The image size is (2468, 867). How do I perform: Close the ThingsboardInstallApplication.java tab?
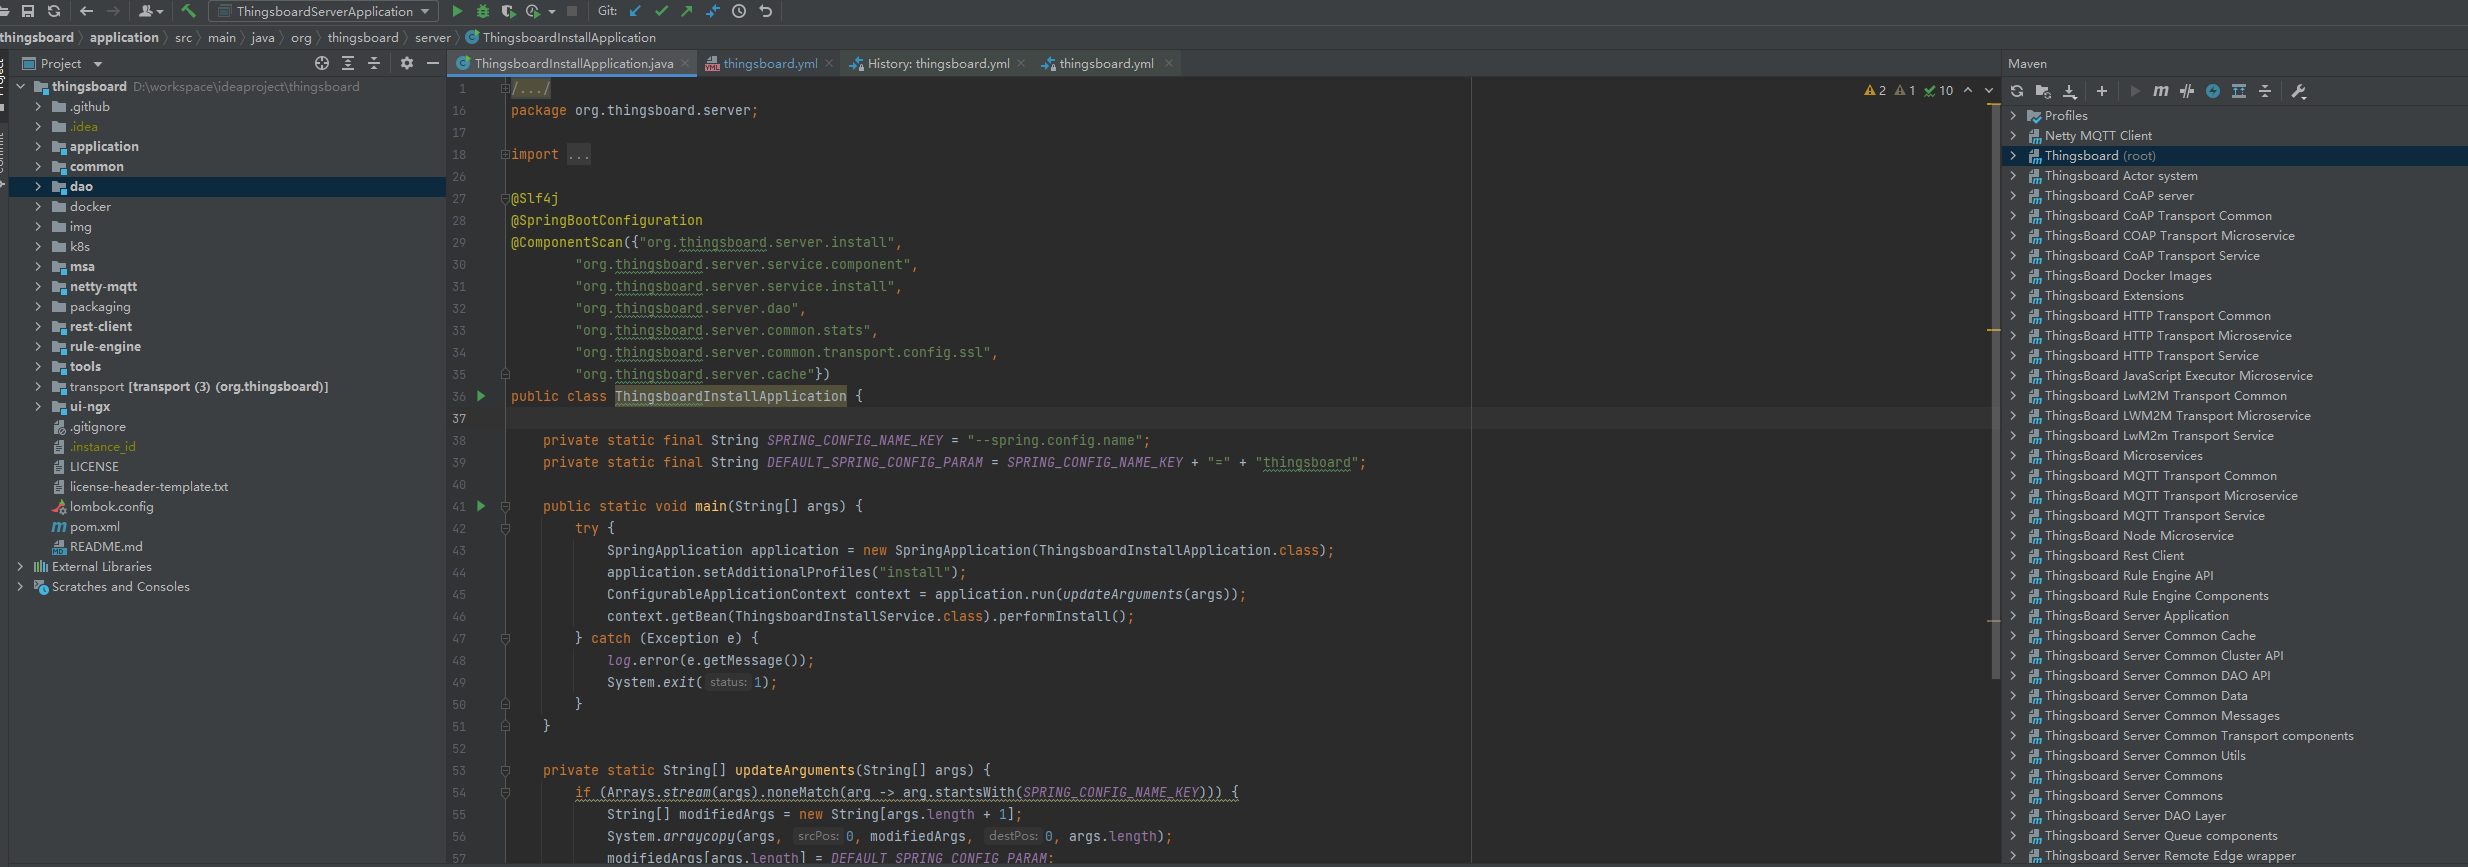coord(685,63)
